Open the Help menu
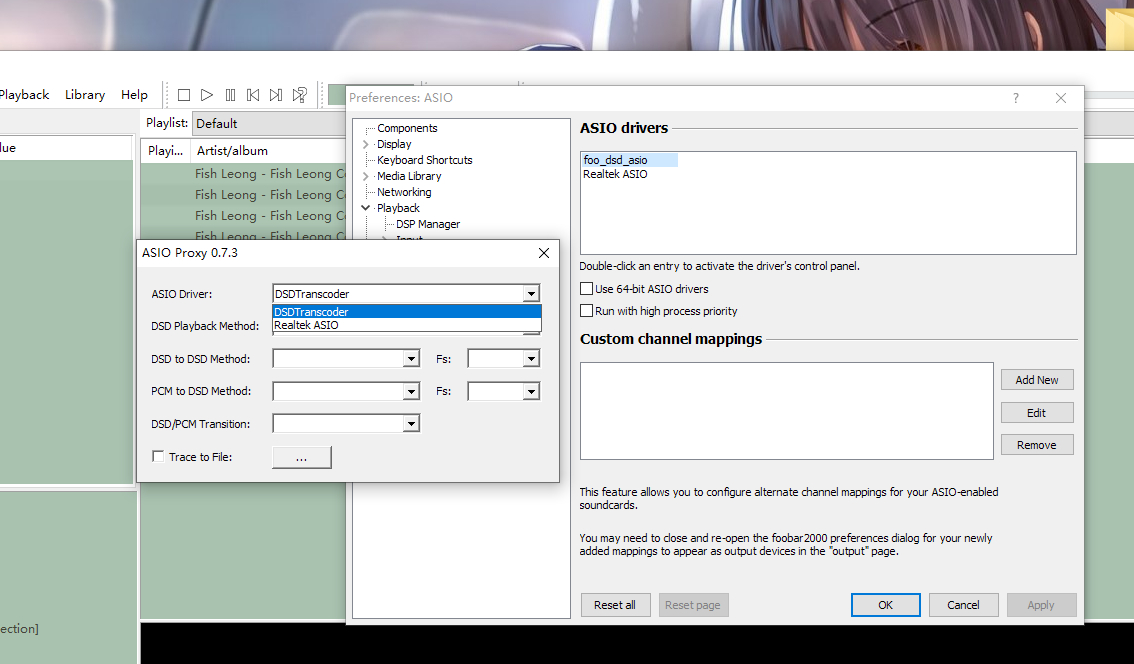1134x664 pixels. coord(134,95)
